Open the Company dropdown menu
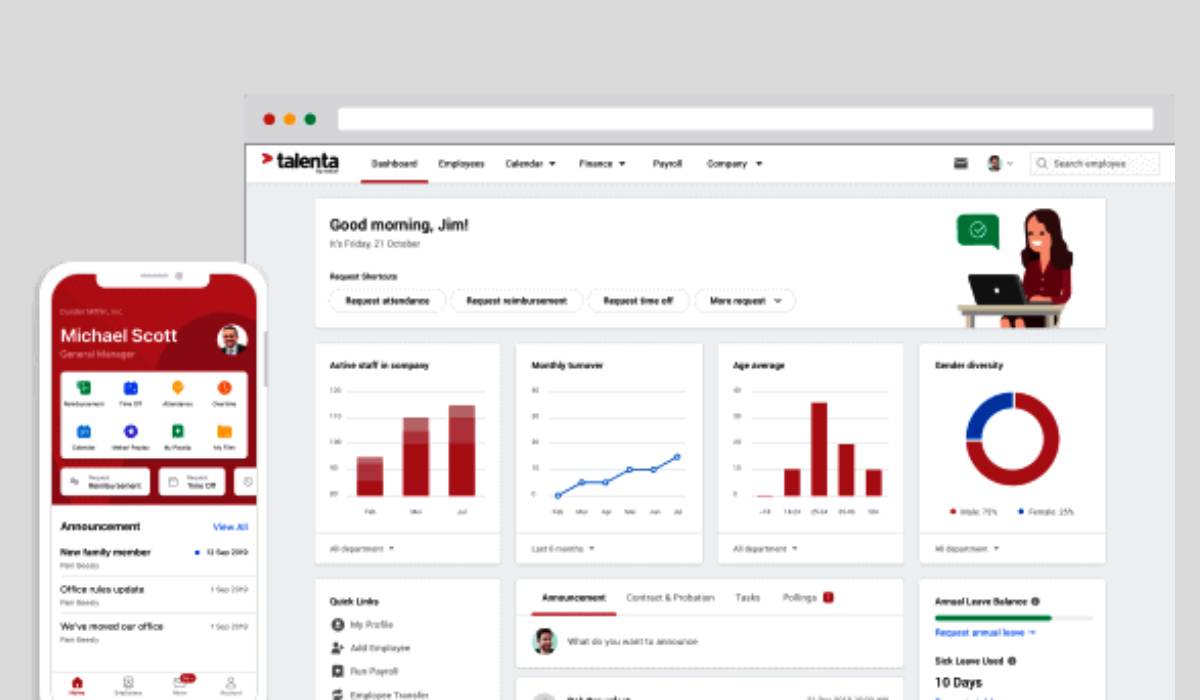Viewport: 1200px width, 700px height. tap(734, 163)
